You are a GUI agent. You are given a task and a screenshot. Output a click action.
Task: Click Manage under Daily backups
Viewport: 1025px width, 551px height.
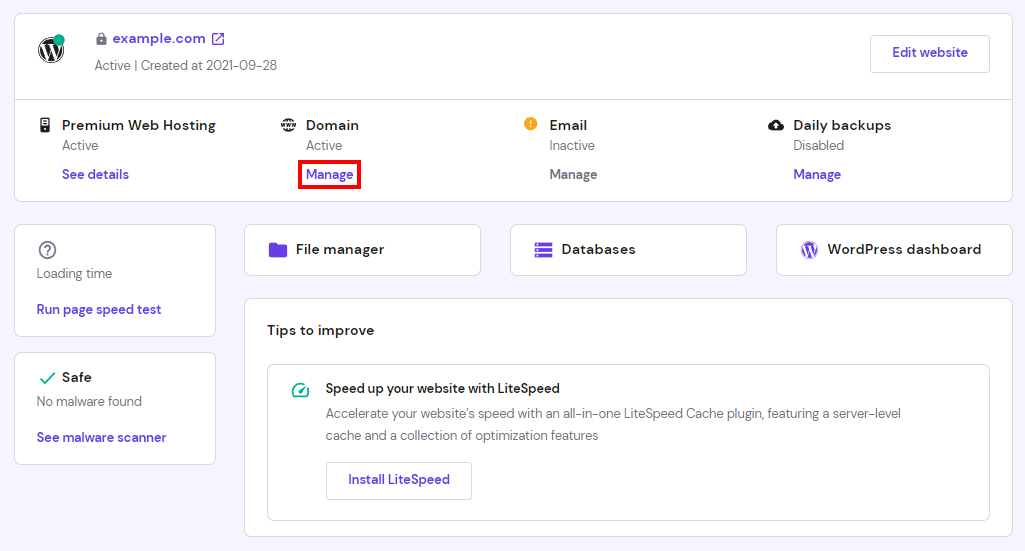click(x=817, y=174)
